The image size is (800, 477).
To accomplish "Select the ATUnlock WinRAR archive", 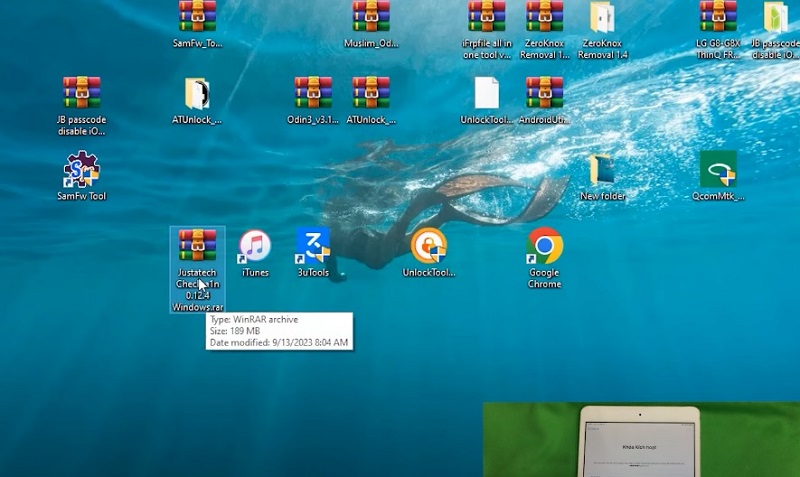I will tap(371, 93).
